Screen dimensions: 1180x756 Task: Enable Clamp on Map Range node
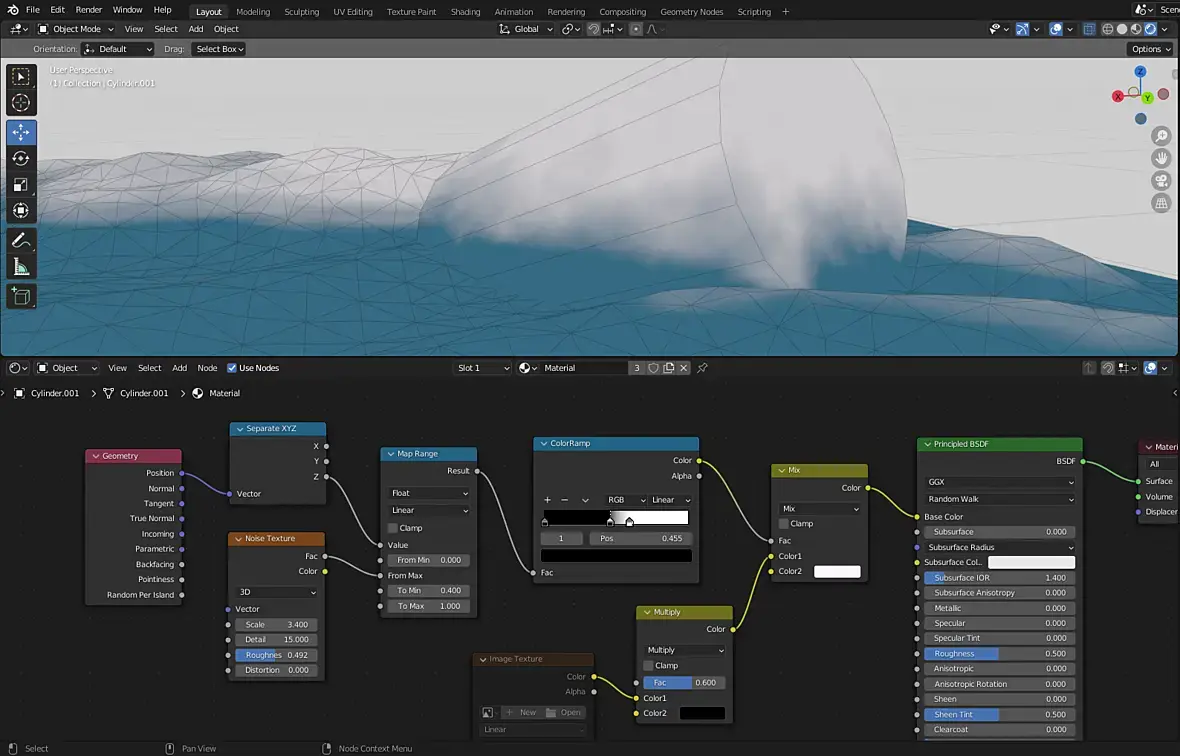[393, 528]
